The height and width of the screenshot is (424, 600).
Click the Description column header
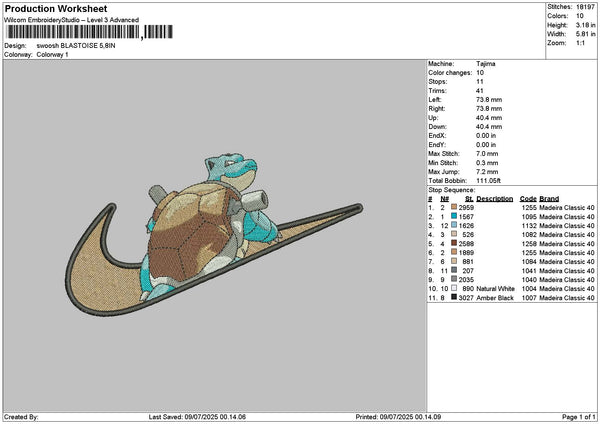coord(494,197)
